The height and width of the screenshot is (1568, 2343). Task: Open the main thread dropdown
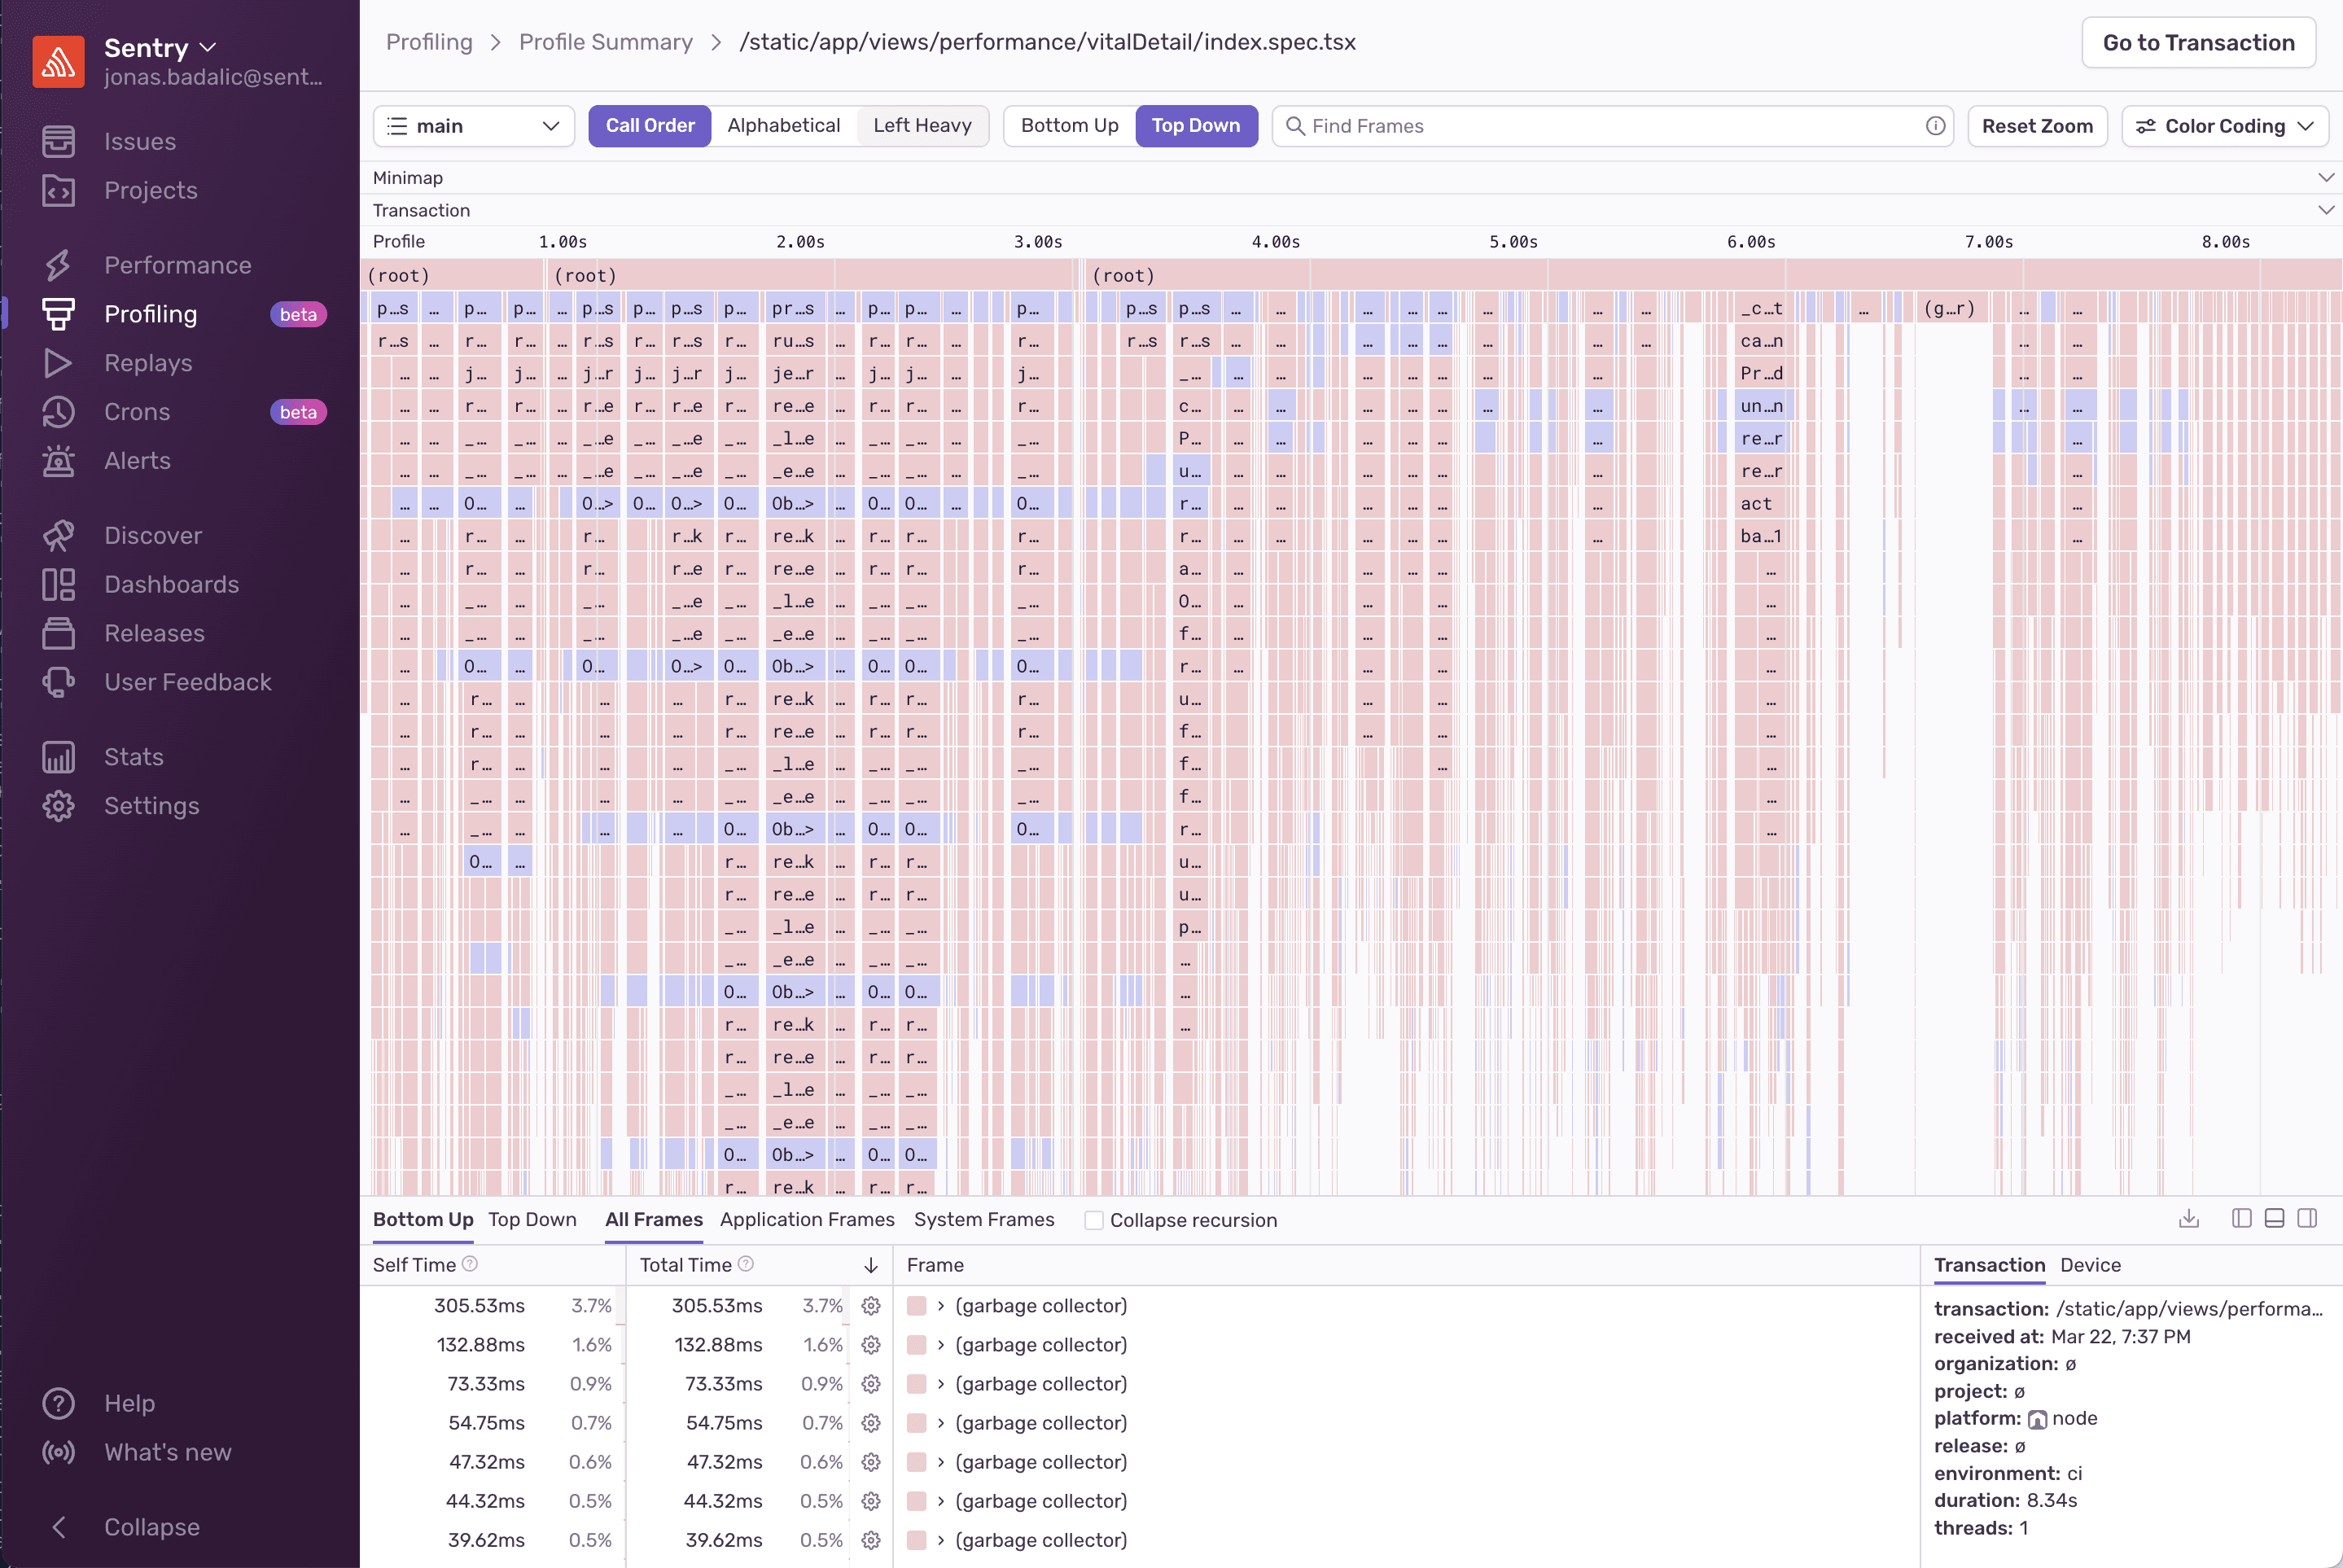473,126
